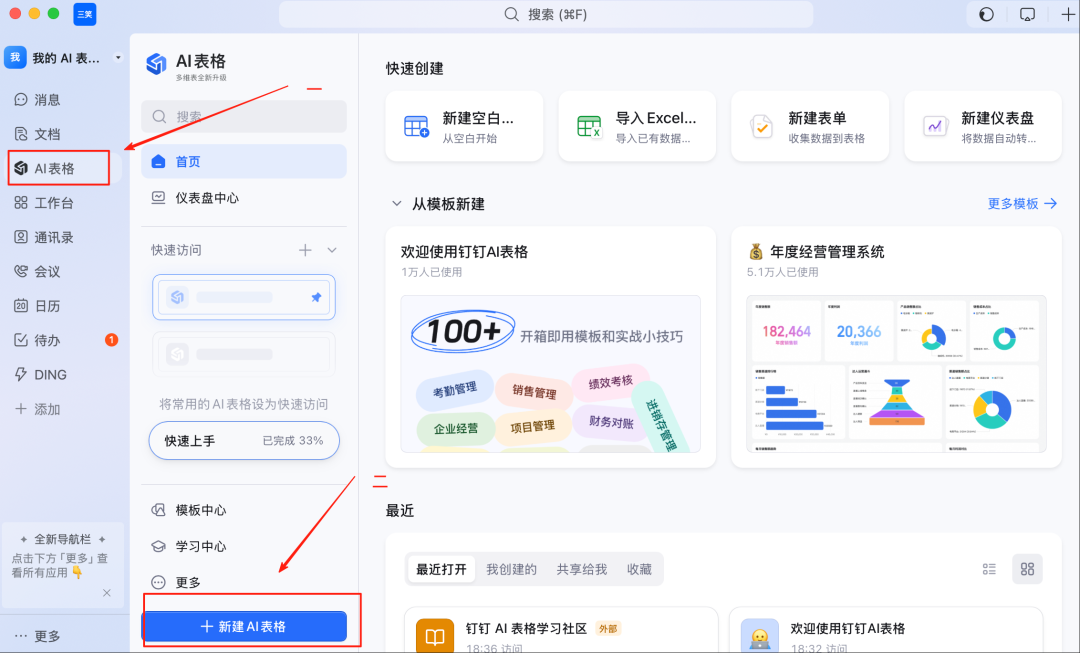The image size is (1080, 653).
Task: Click the plus icon in title bar
Action: [1068, 14]
